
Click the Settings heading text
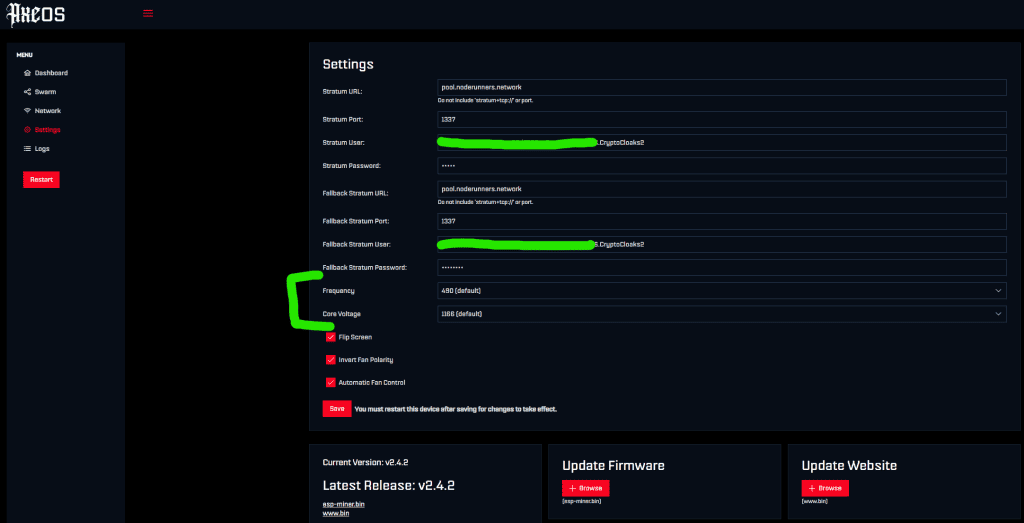point(348,65)
